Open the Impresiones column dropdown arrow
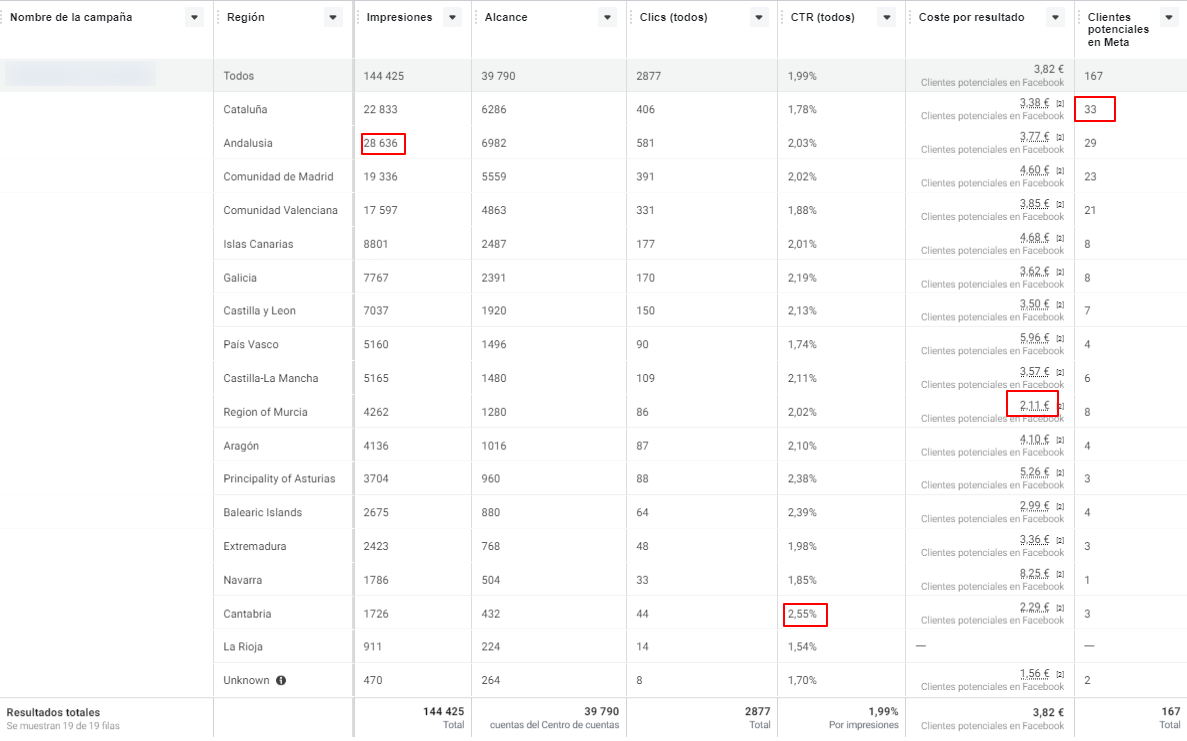The width and height of the screenshot is (1187, 741). pyautogui.click(x=453, y=17)
